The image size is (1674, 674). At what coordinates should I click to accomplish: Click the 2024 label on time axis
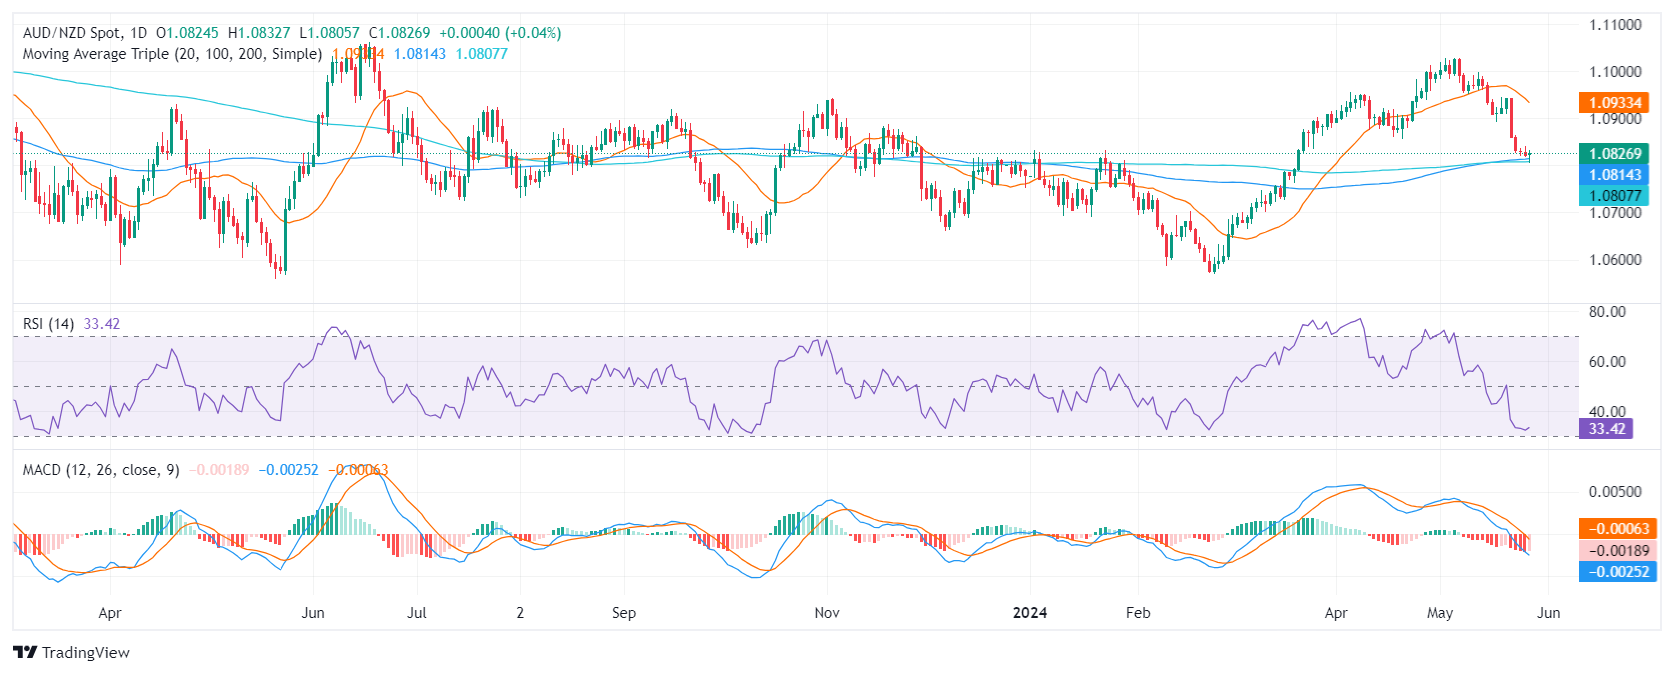click(x=1029, y=613)
